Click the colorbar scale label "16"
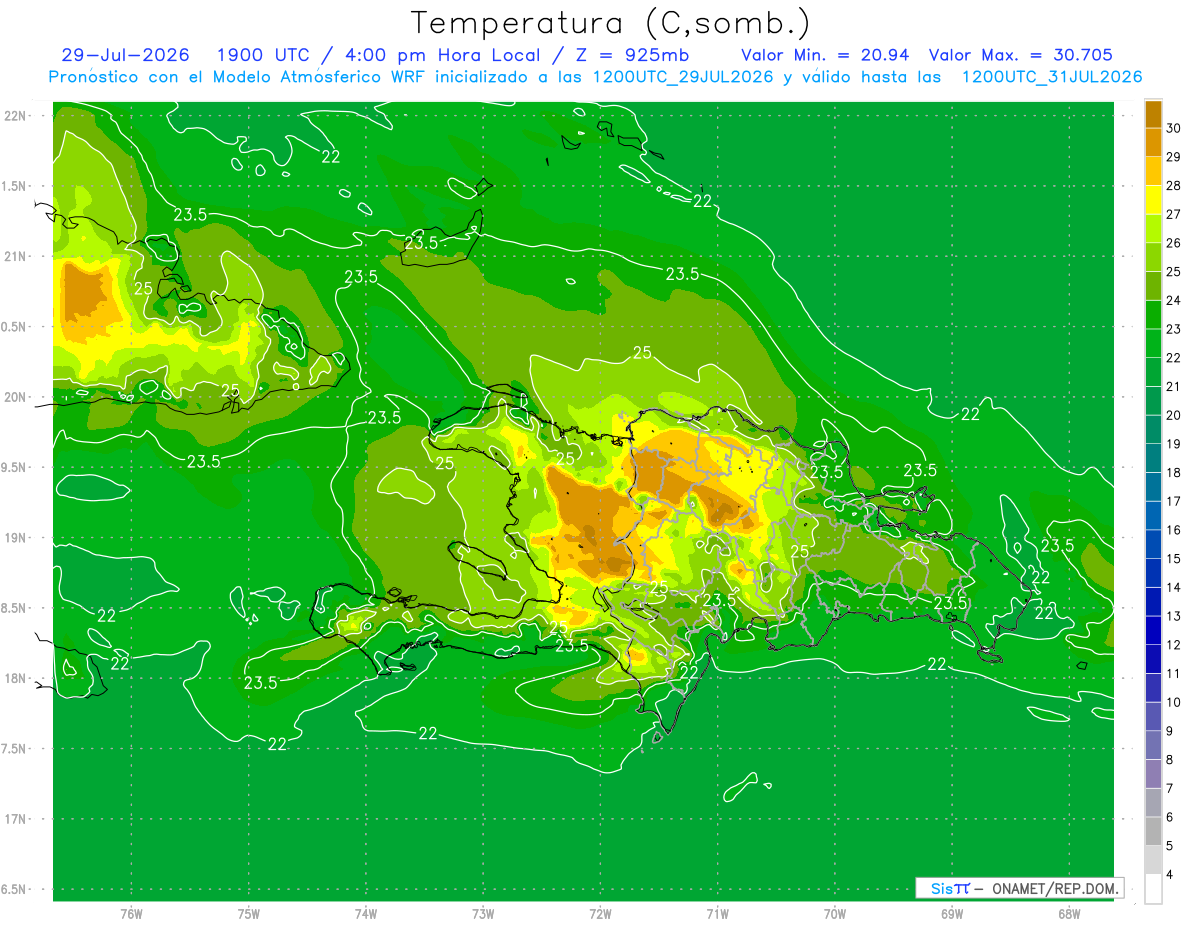This screenshot has height=927, width=1200. pos(1174,530)
